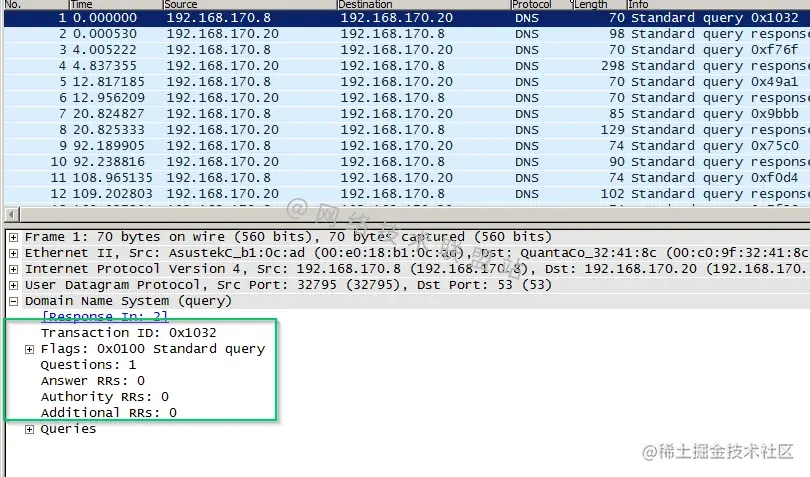Image resolution: width=810 pixels, height=477 pixels.
Task: Select packet 10 at time 92.238816
Action: coord(407,162)
